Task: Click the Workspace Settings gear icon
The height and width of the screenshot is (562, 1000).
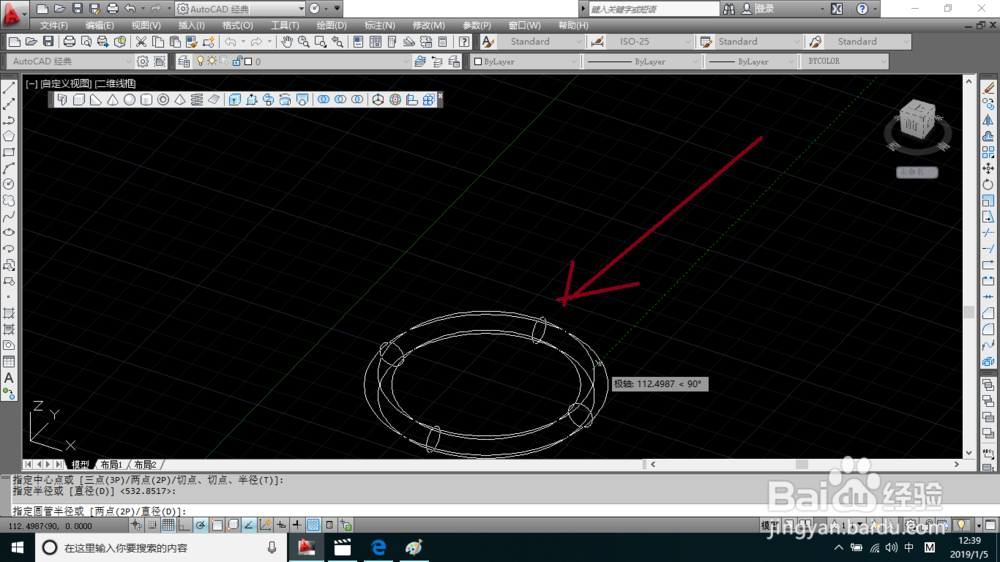Action: pyautogui.click(x=143, y=61)
